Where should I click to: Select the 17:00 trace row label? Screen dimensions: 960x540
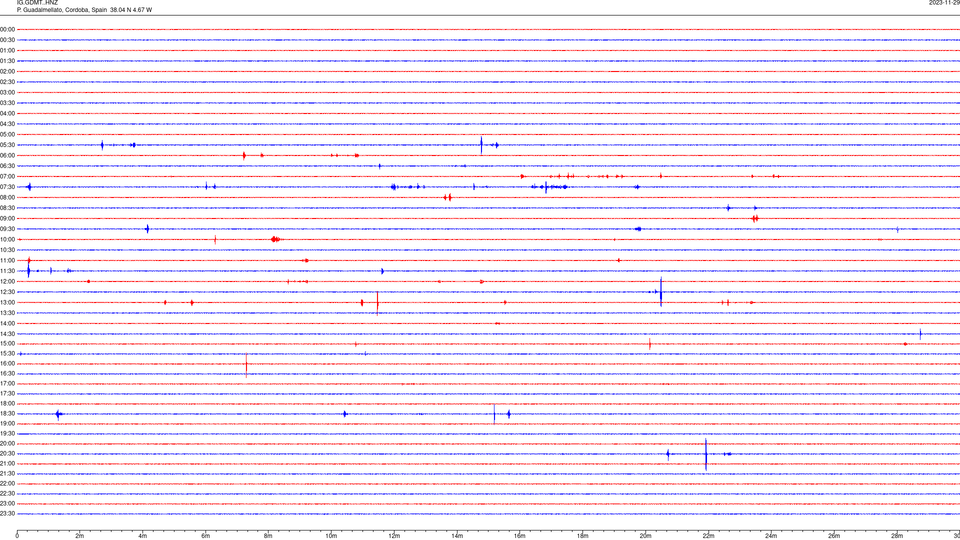point(7,383)
